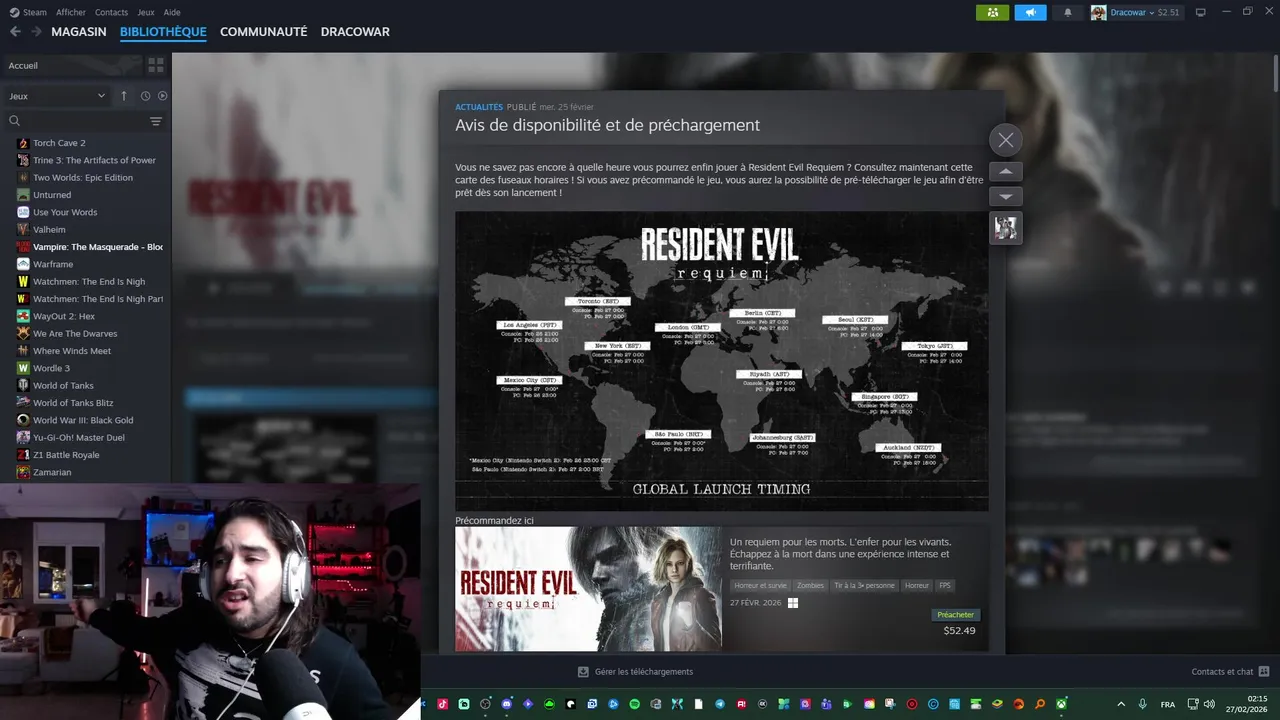Image resolution: width=1280 pixels, height=720 pixels.
Task: Open Discord from the taskbar
Action: click(507, 704)
